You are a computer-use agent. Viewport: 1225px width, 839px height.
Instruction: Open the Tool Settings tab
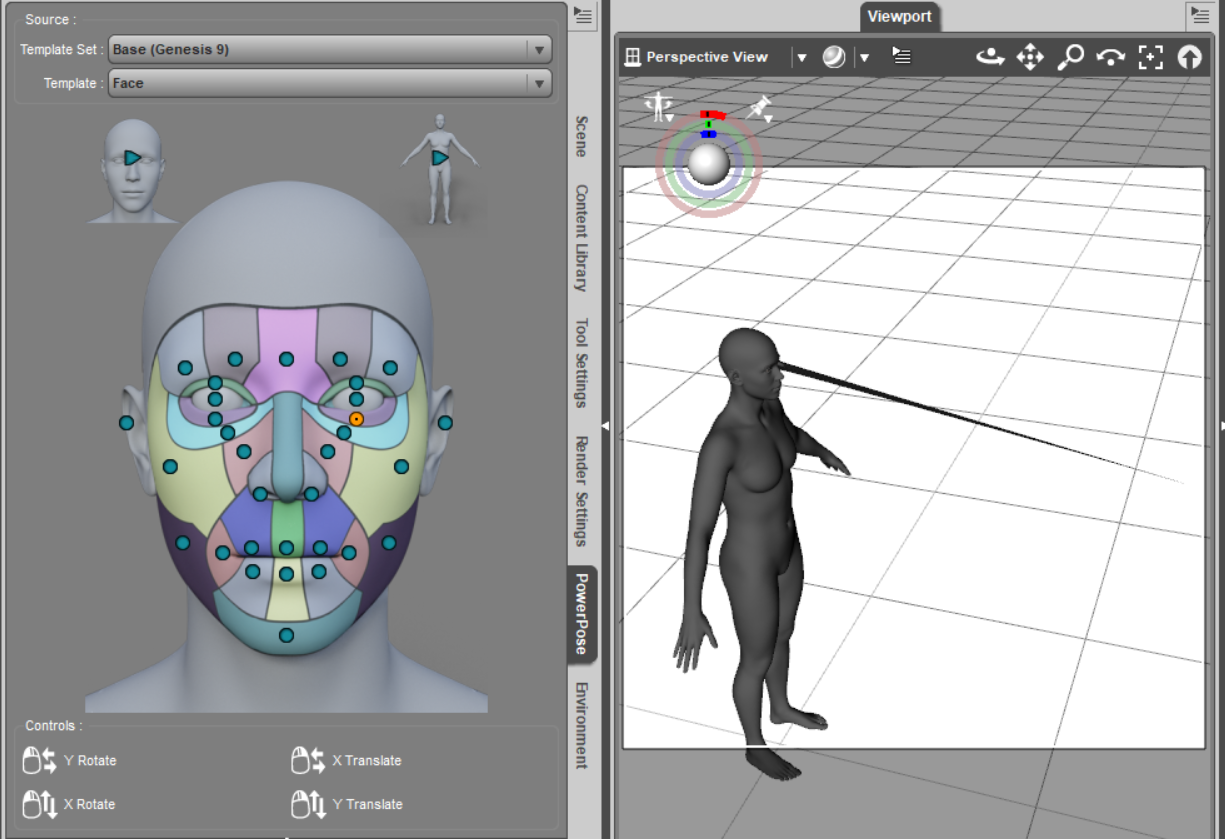click(581, 363)
